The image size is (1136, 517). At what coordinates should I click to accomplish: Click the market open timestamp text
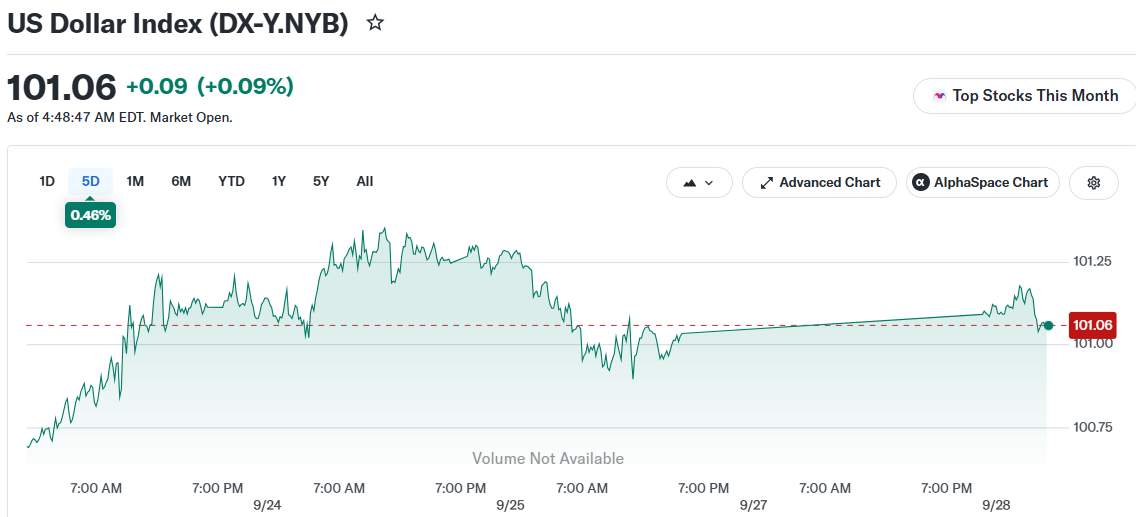[120, 117]
